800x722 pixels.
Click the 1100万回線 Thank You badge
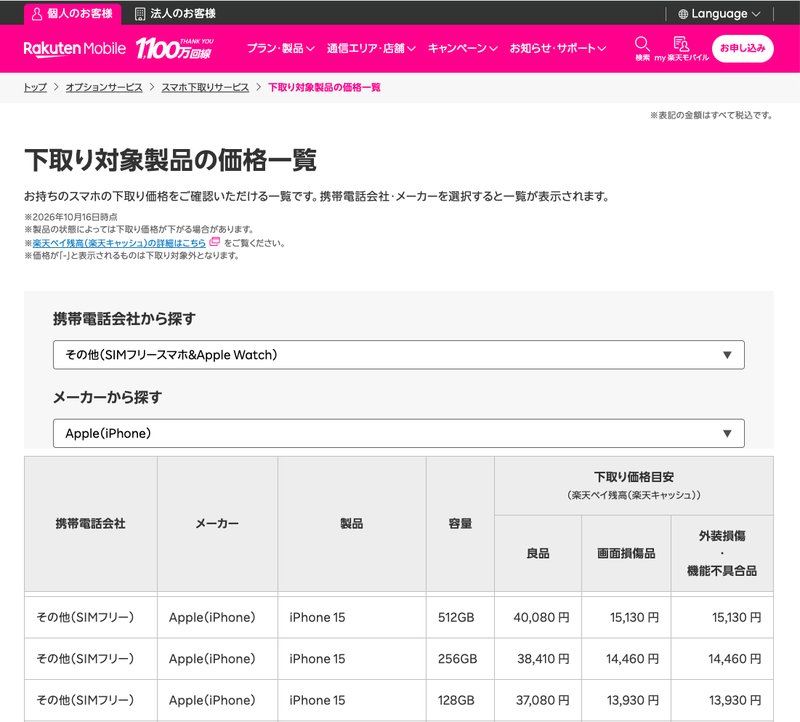pyautogui.click(x=174, y=48)
